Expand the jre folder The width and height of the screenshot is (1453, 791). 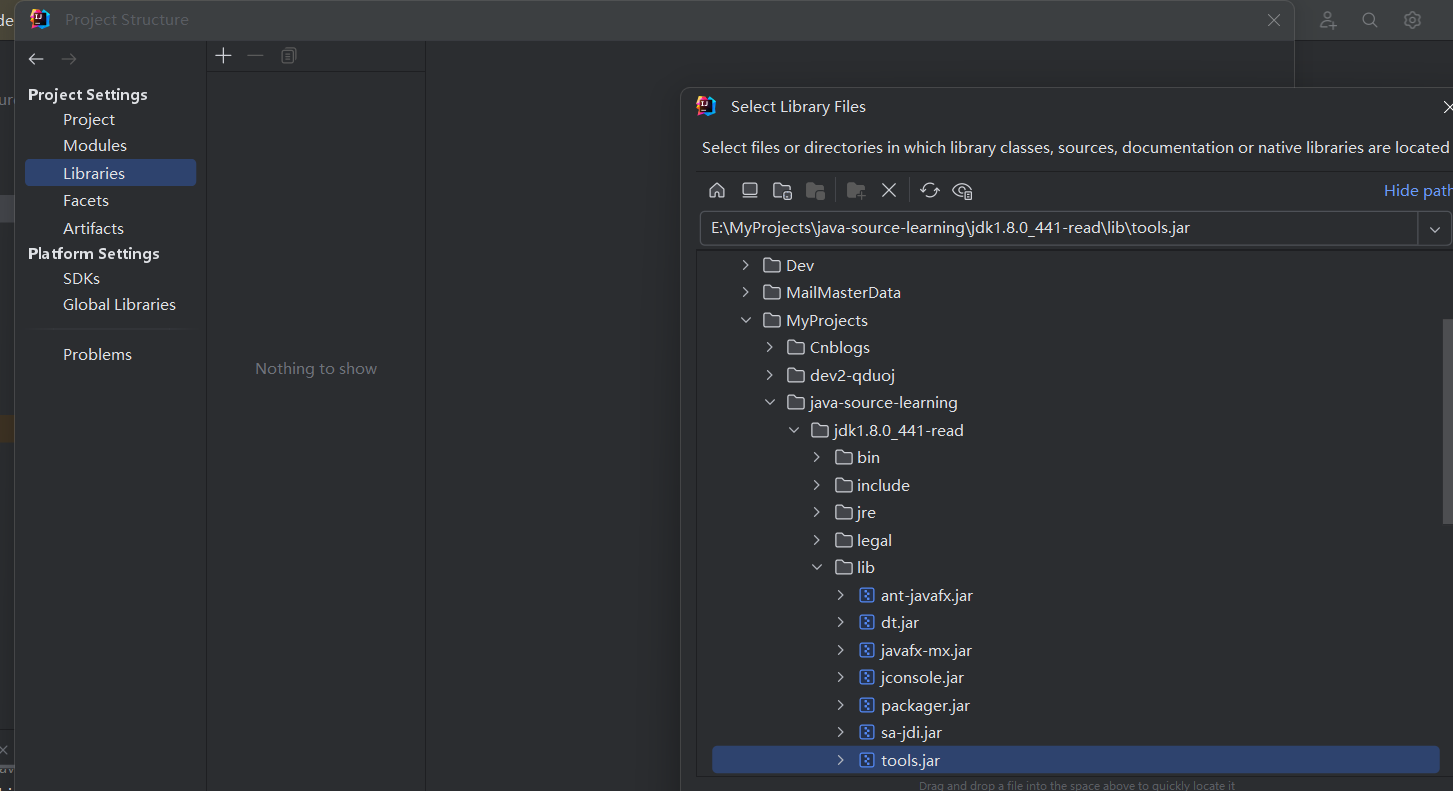tap(817, 512)
